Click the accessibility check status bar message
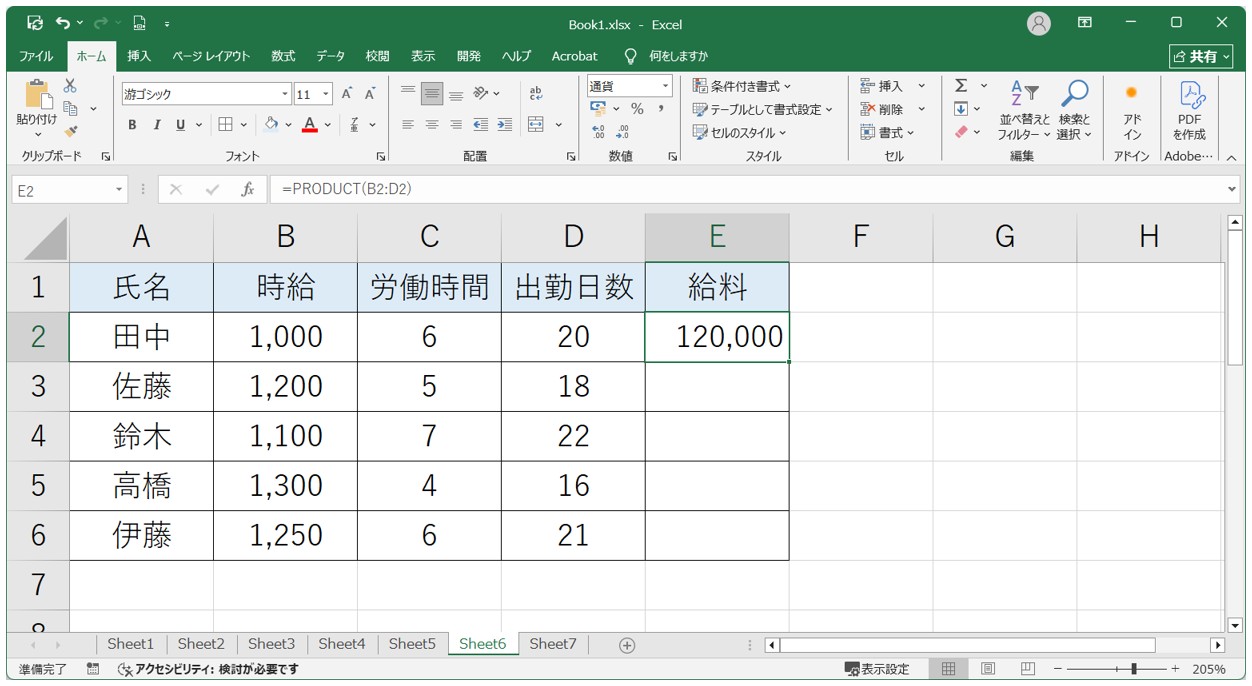Image resolution: width=1252 pixels, height=686 pixels. tap(208, 669)
